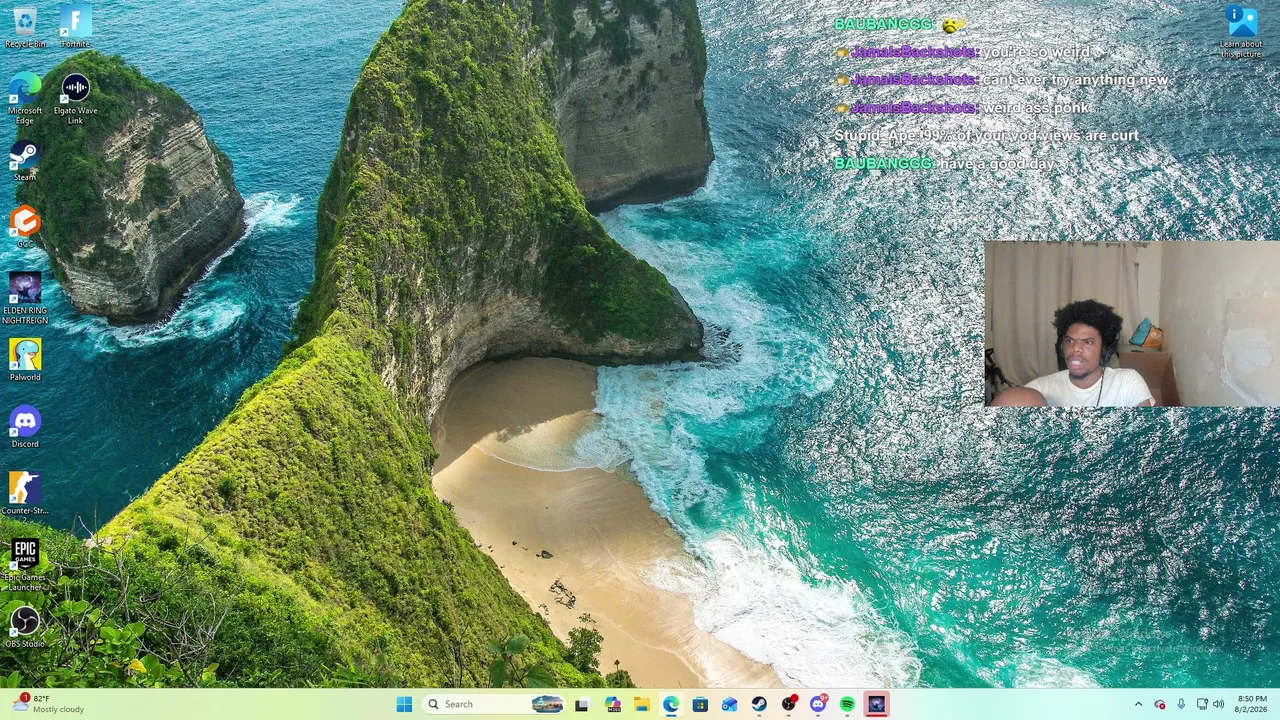
Task: Launch Fortnite from the desktop shortcut
Action: [75, 27]
